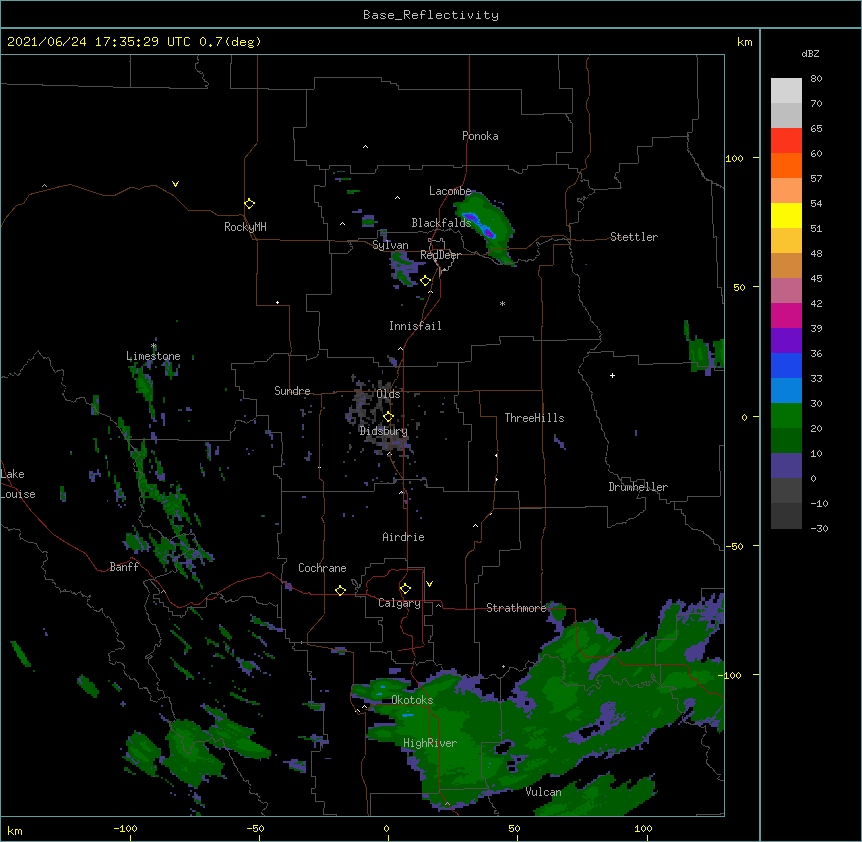Click the 45 value on the dBZ scale
This screenshot has height=842, width=862.
(816, 279)
